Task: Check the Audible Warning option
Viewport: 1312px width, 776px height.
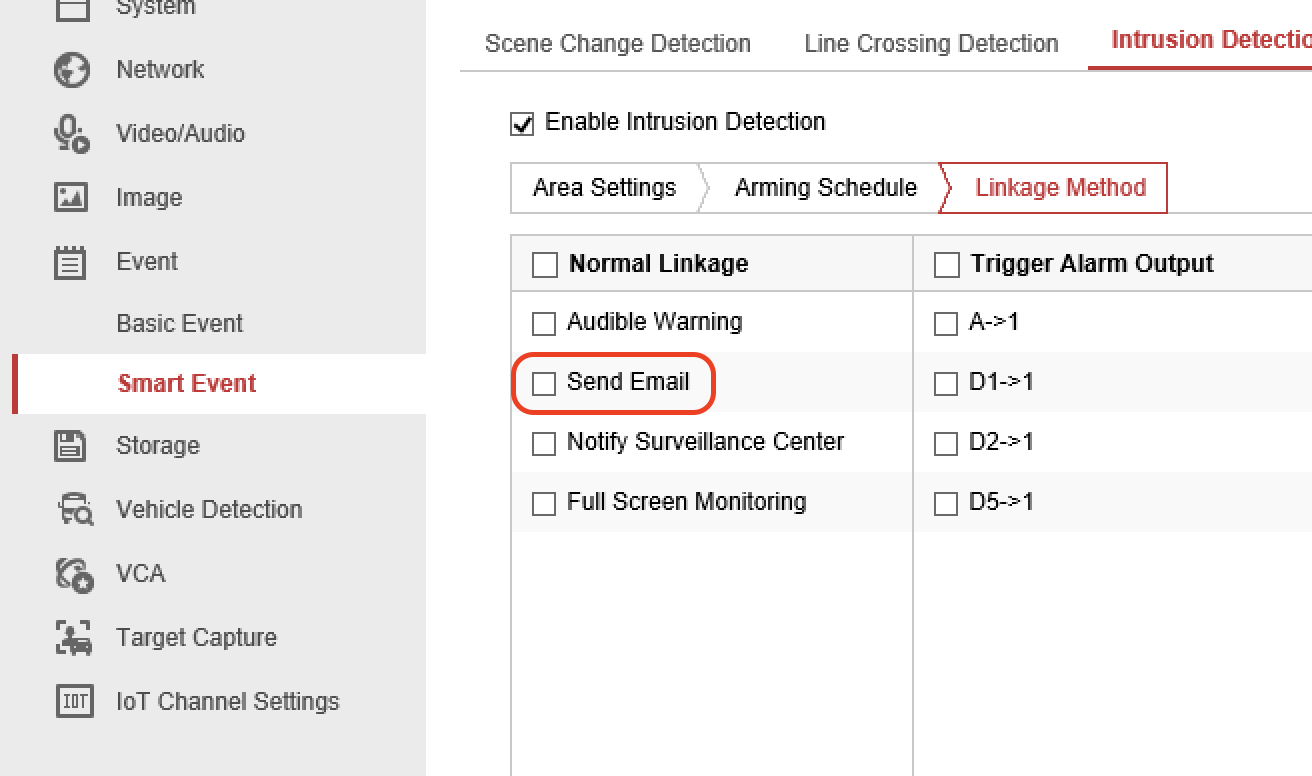Action: (x=544, y=323)
